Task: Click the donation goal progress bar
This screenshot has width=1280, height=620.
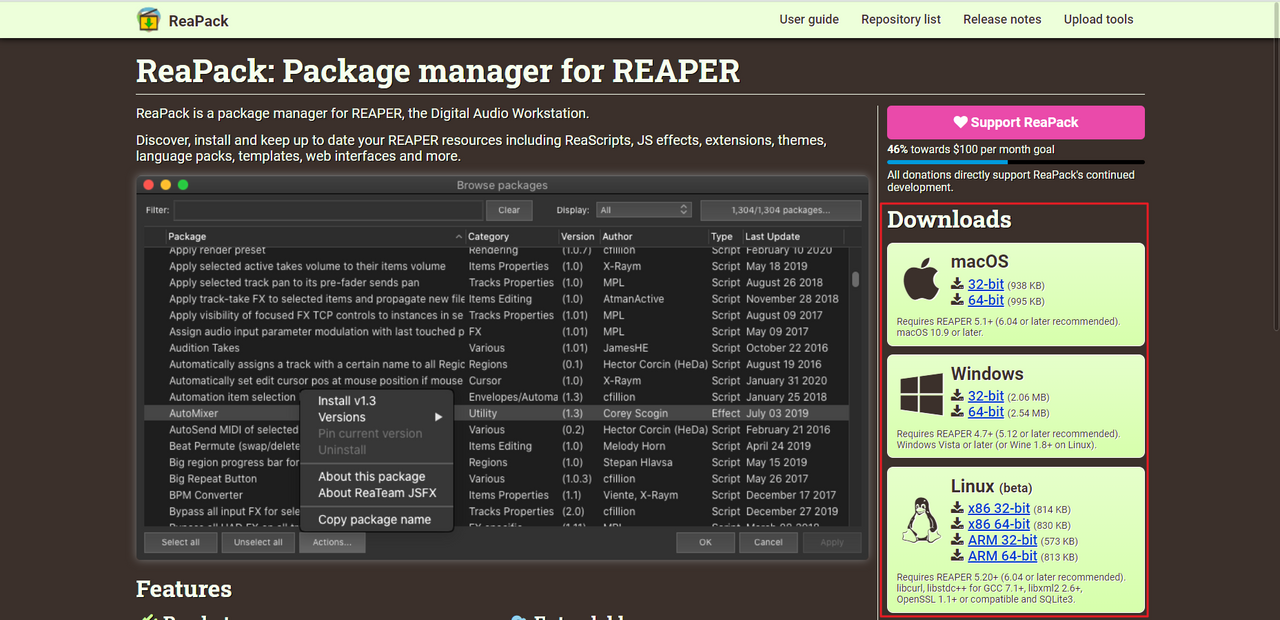Action: coord(1016,162)
